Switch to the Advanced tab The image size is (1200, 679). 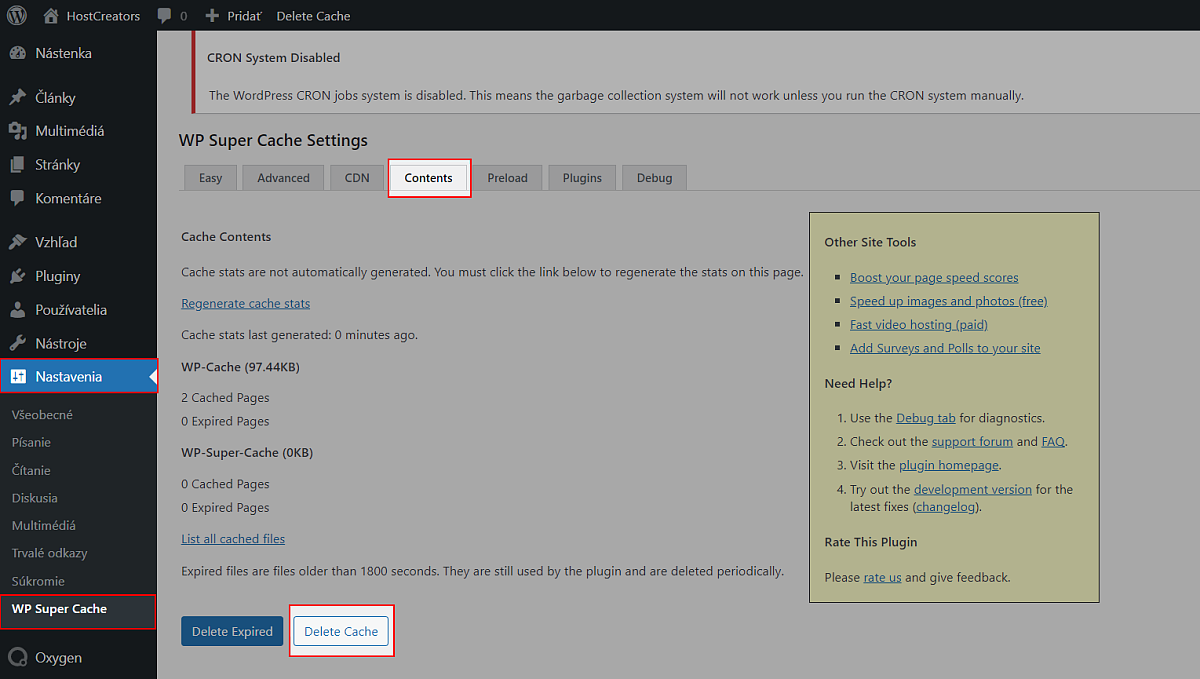coord(283,178)
